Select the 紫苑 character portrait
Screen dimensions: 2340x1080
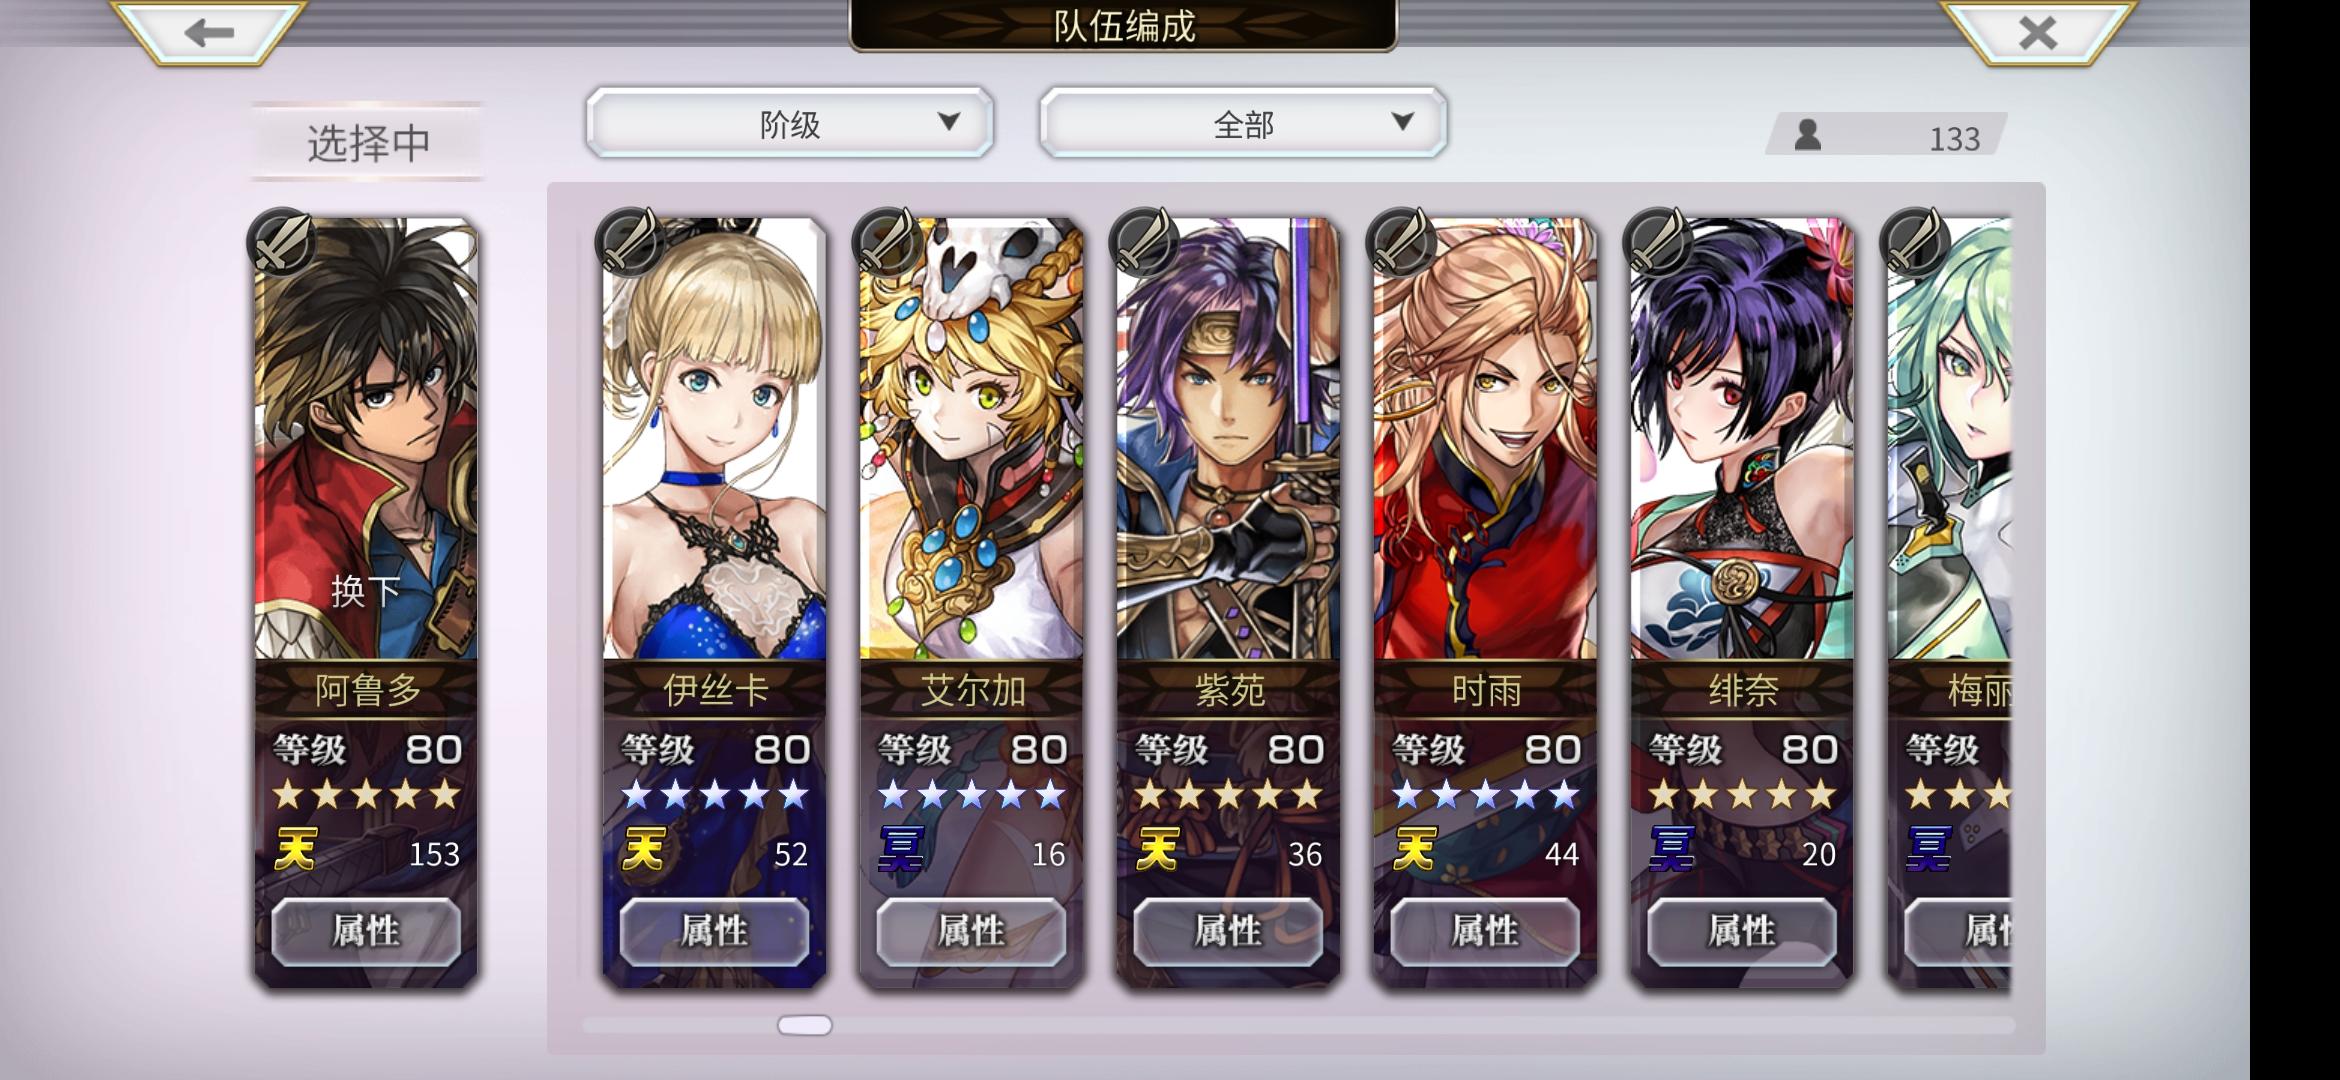[1228, 439]
